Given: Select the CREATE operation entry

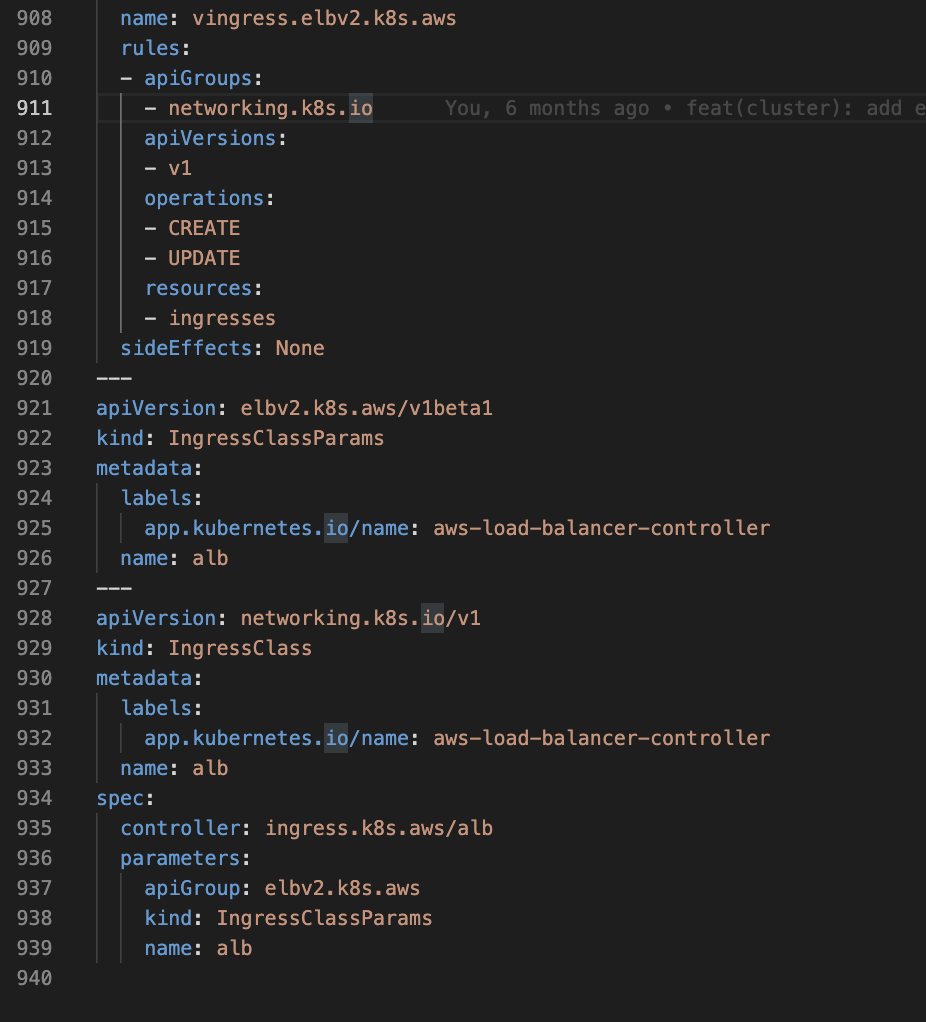Looking at the screenshot, I should point(204,228).
